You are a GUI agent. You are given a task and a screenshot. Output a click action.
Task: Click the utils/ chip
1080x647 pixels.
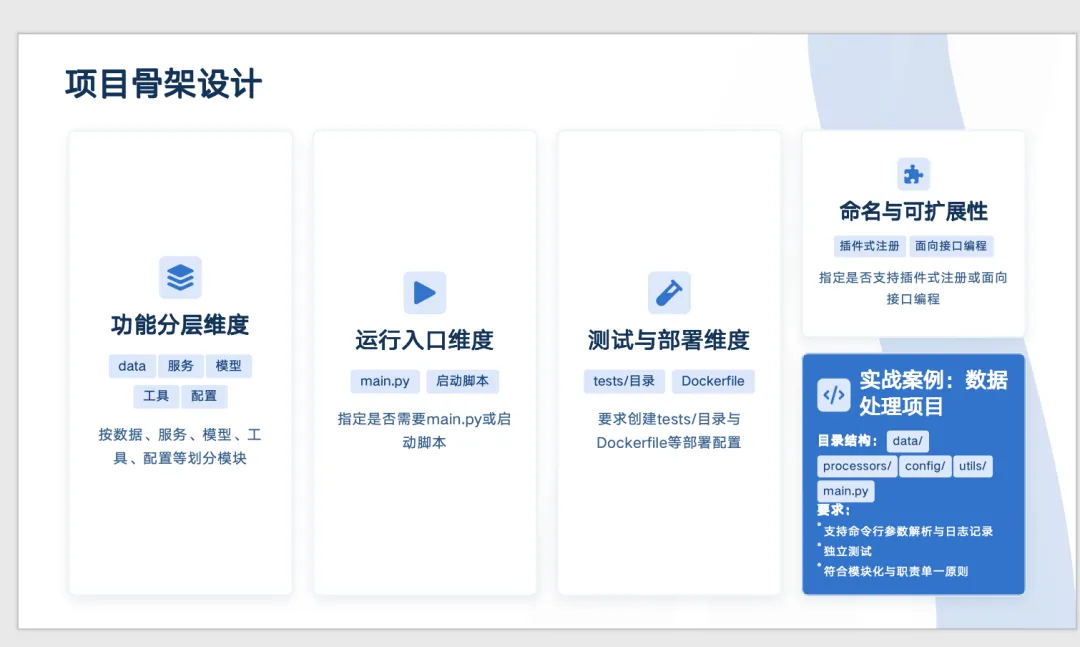pyautogui.click(x=973, y=466)
